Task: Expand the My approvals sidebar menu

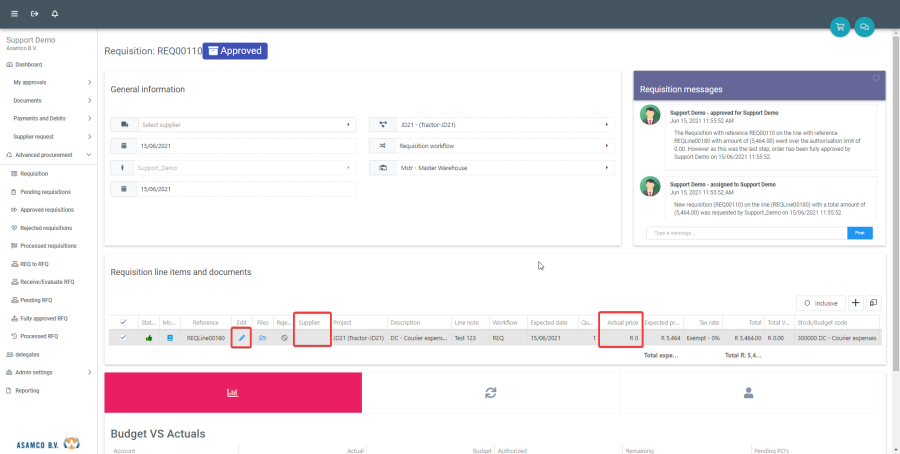Action: coord(52,82)
